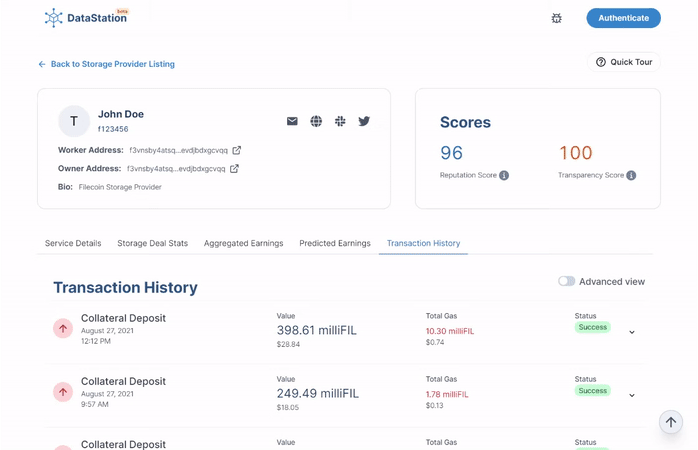Switch to Storage Deal Stats tab
This screenshot has height=450, width=698.
[x=153, y=243]
